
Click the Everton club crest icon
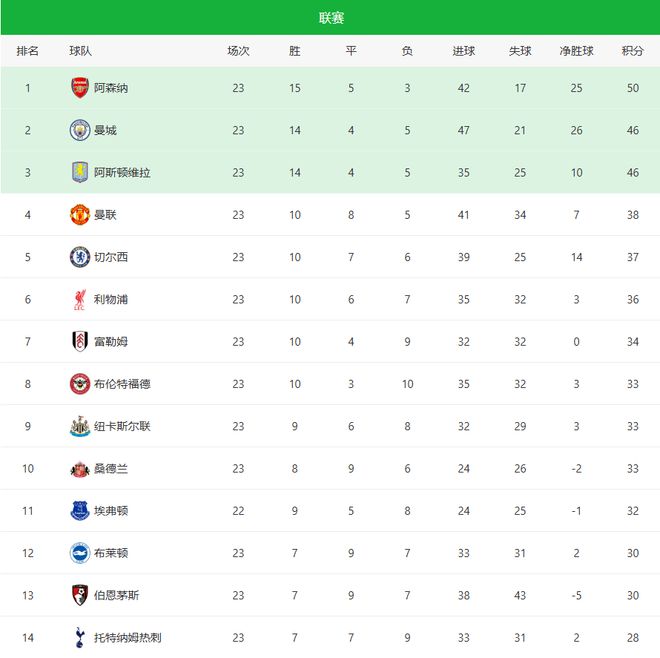pyautogui.click(x=79, y=510)
